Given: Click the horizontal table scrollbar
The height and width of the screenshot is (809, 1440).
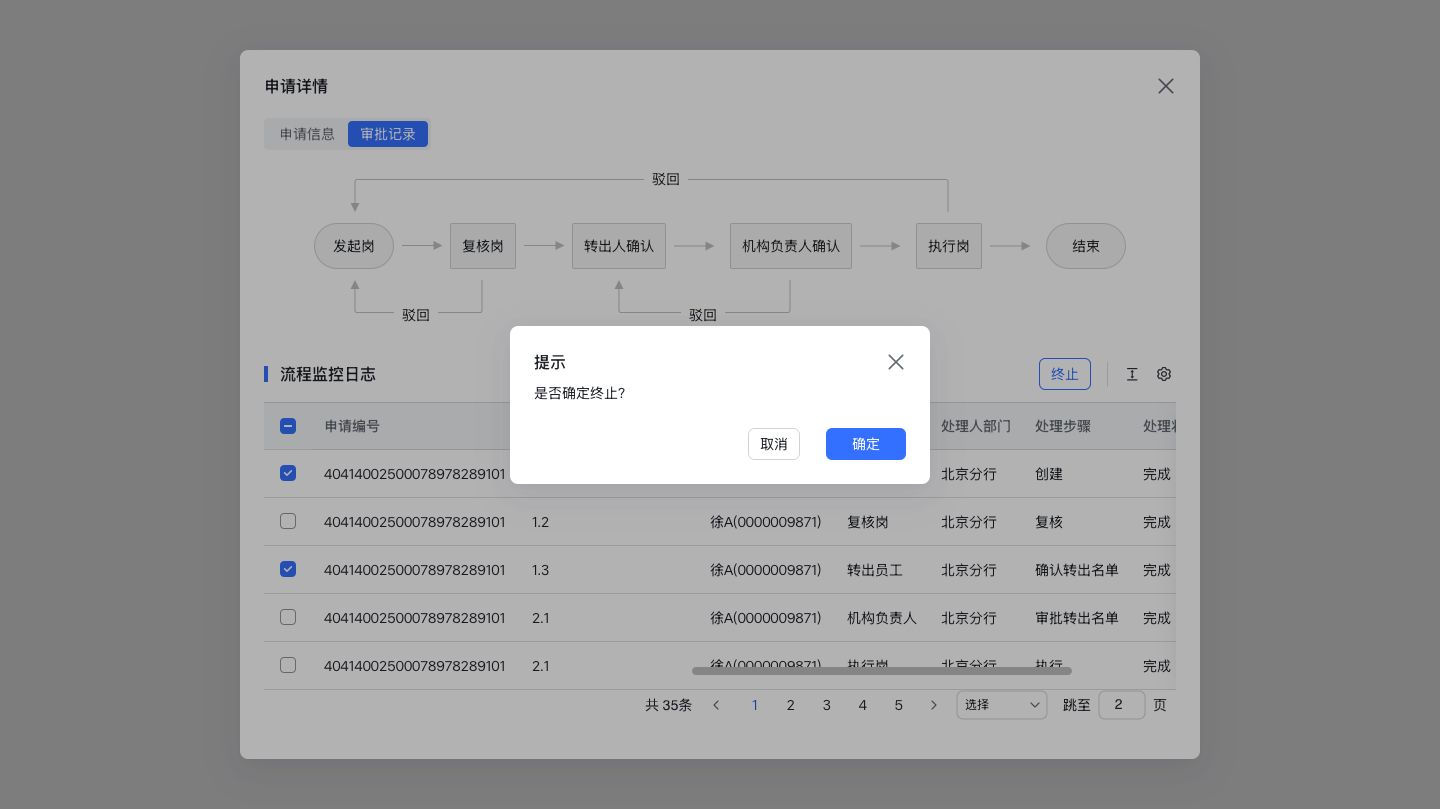Looking at the screenshot, I should point(882,671).
